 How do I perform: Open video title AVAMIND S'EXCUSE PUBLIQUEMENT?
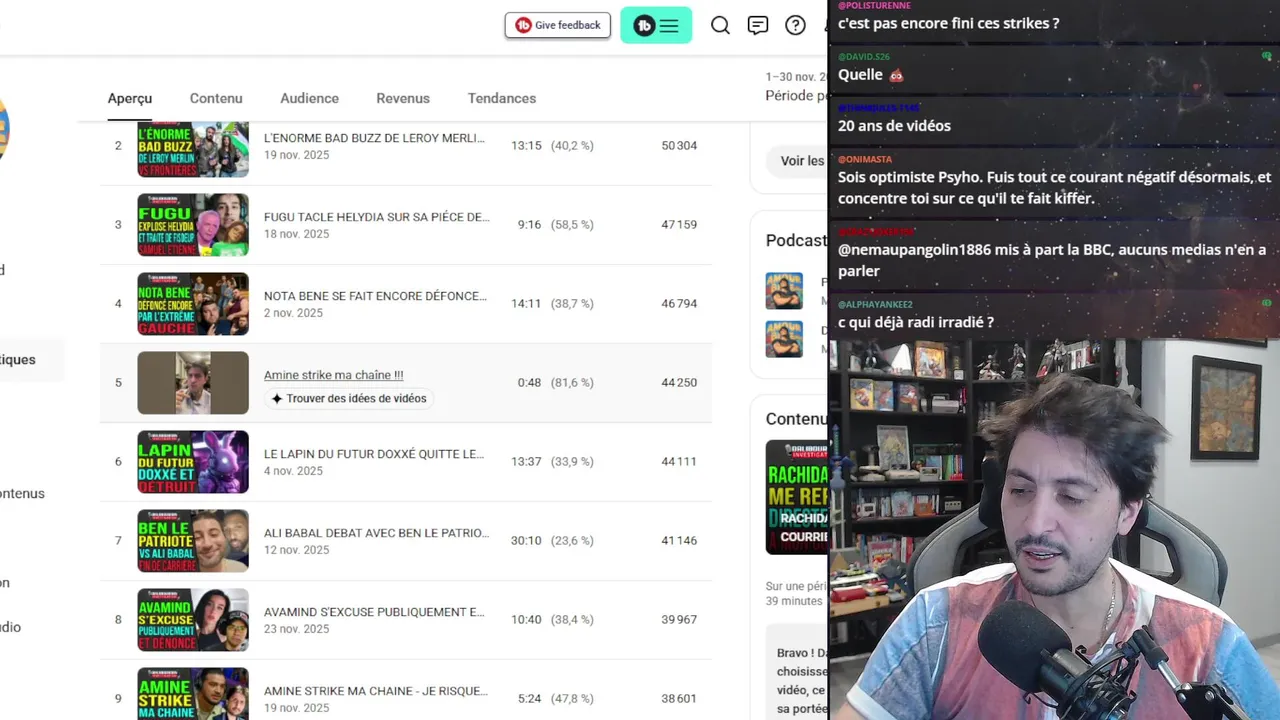(374, 612)
